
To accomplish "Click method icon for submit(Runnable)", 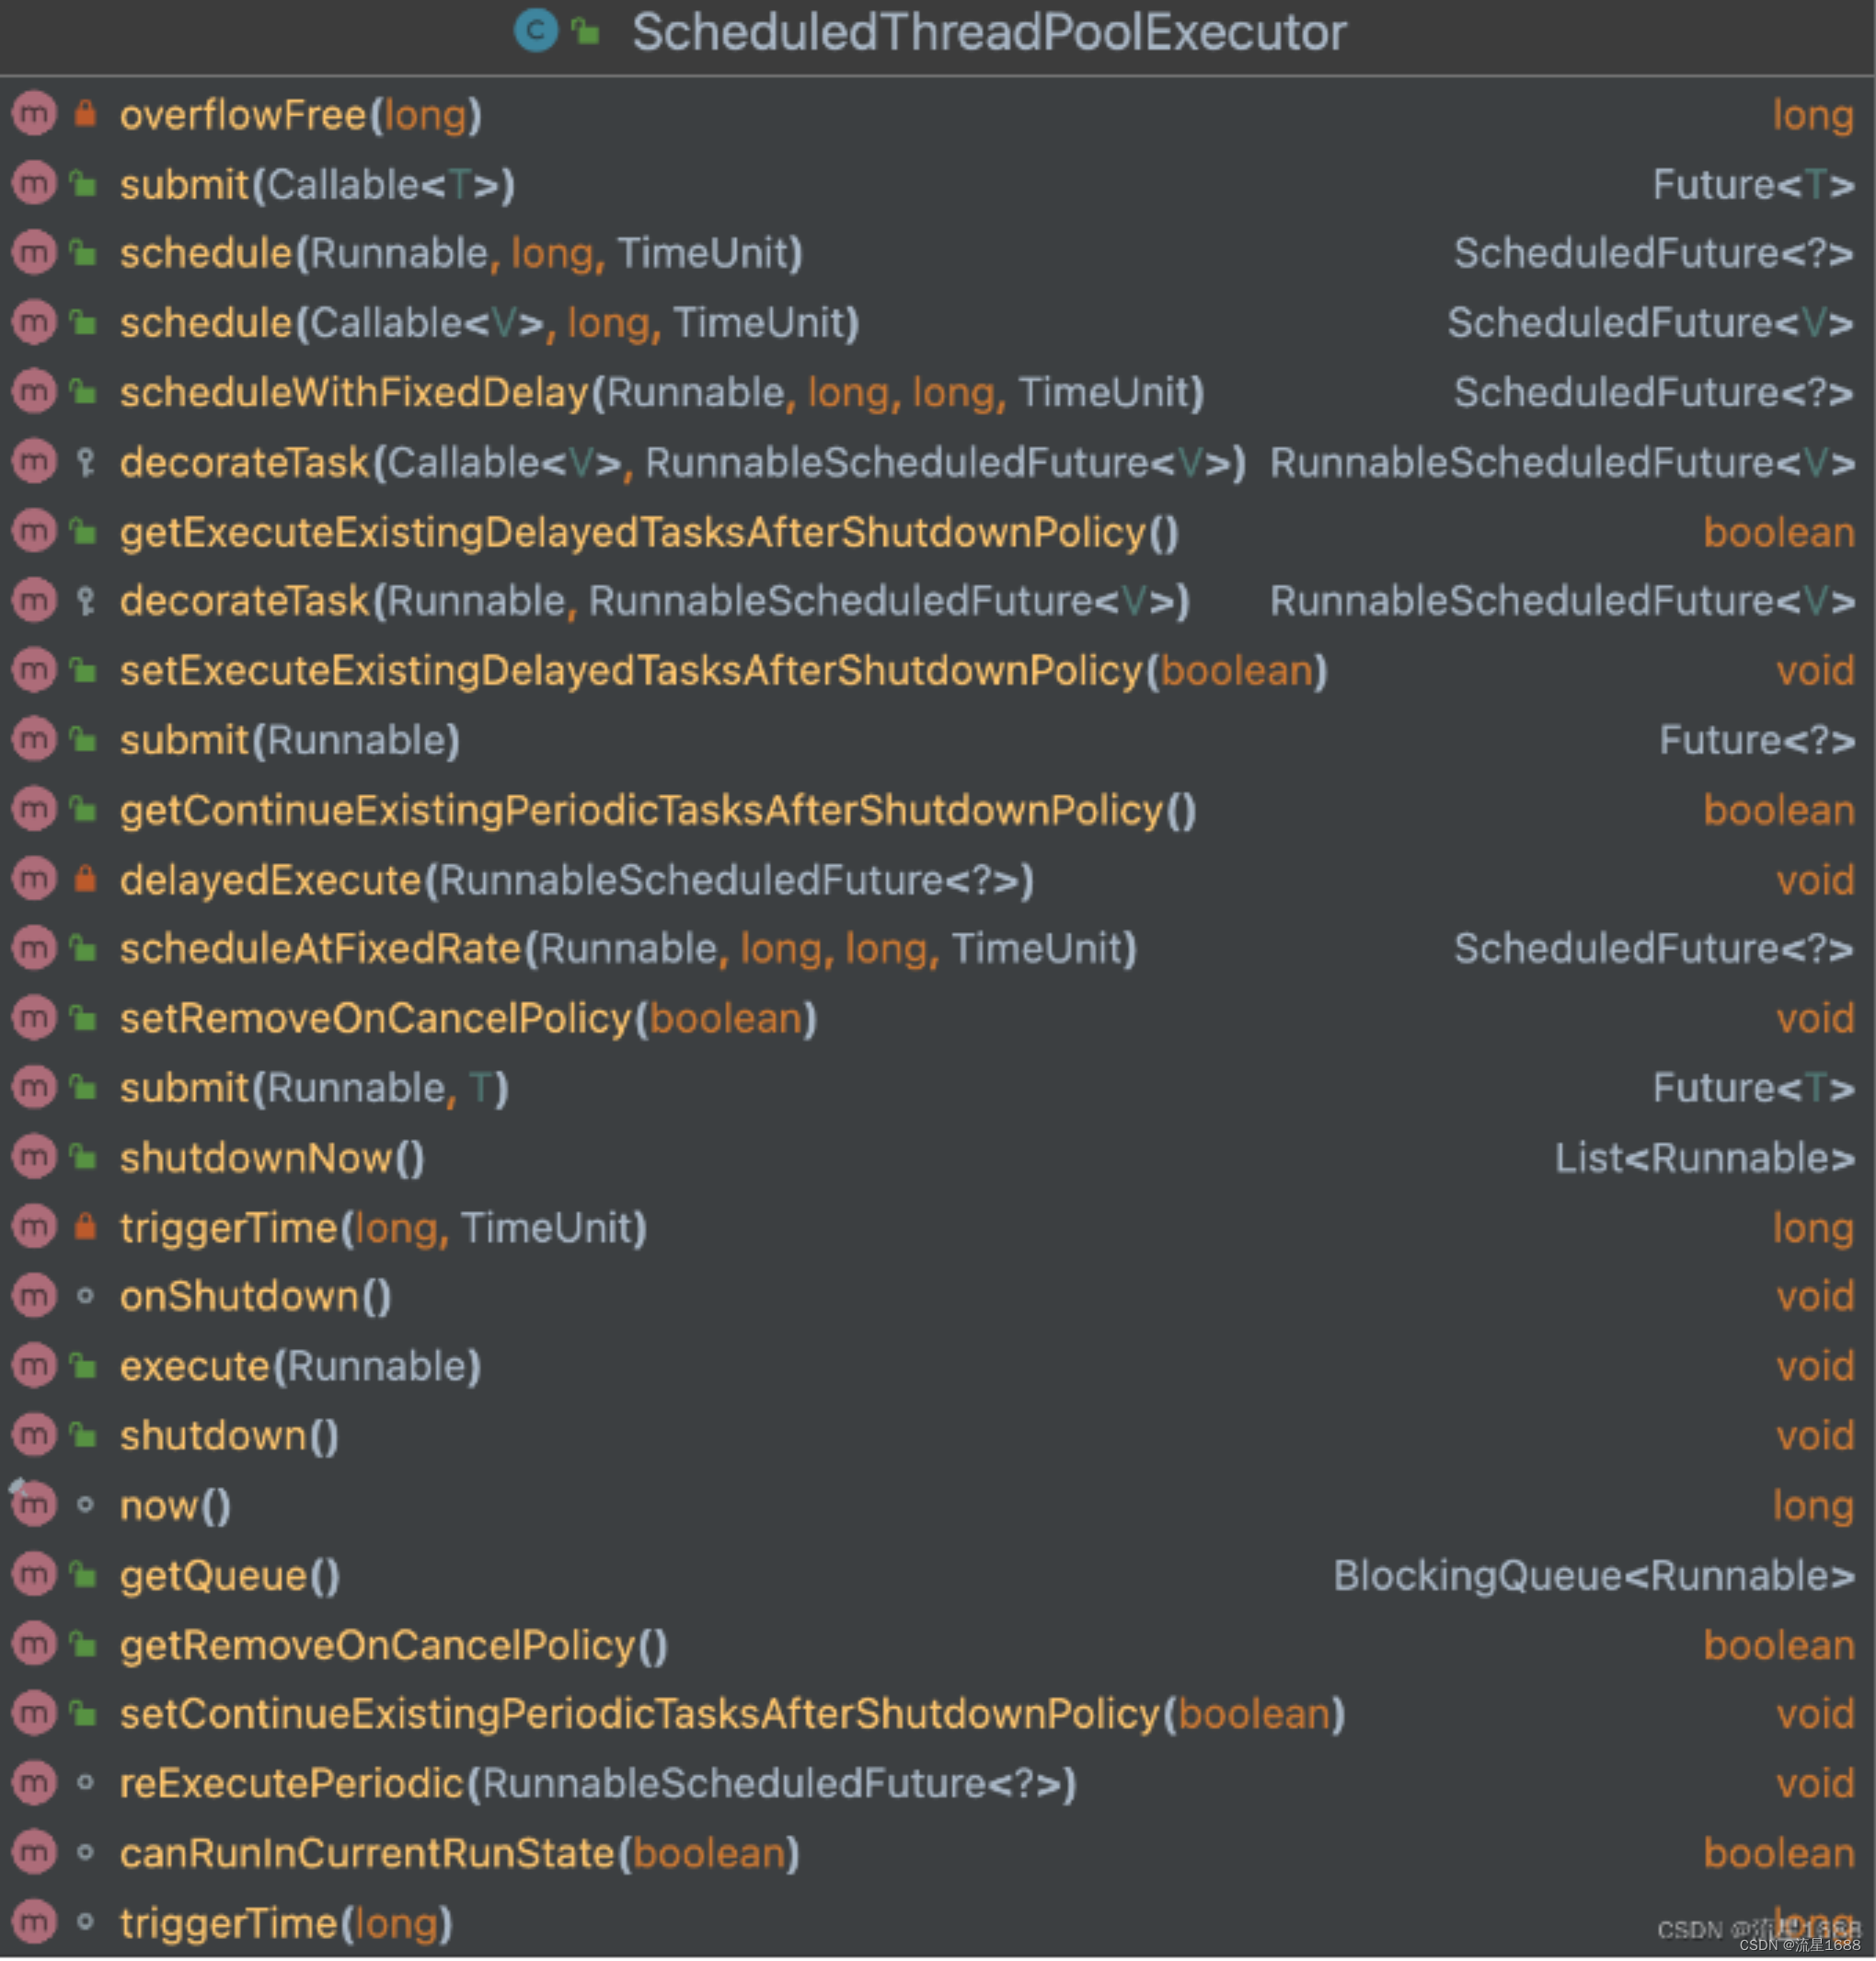I will click(34, 740).
